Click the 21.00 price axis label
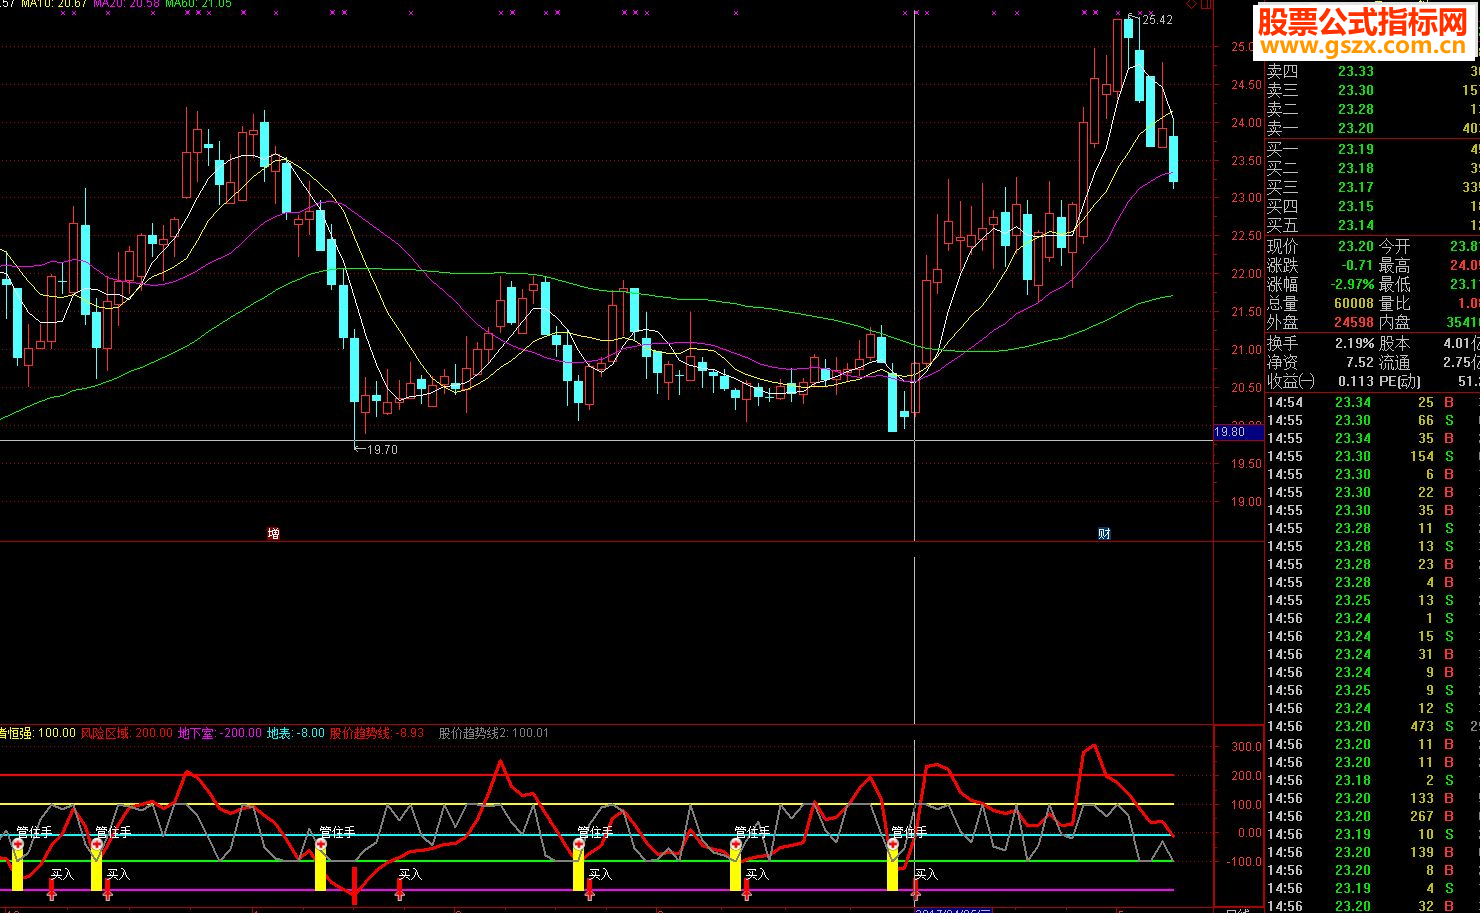1480x913 pixels. point(1247,350)
